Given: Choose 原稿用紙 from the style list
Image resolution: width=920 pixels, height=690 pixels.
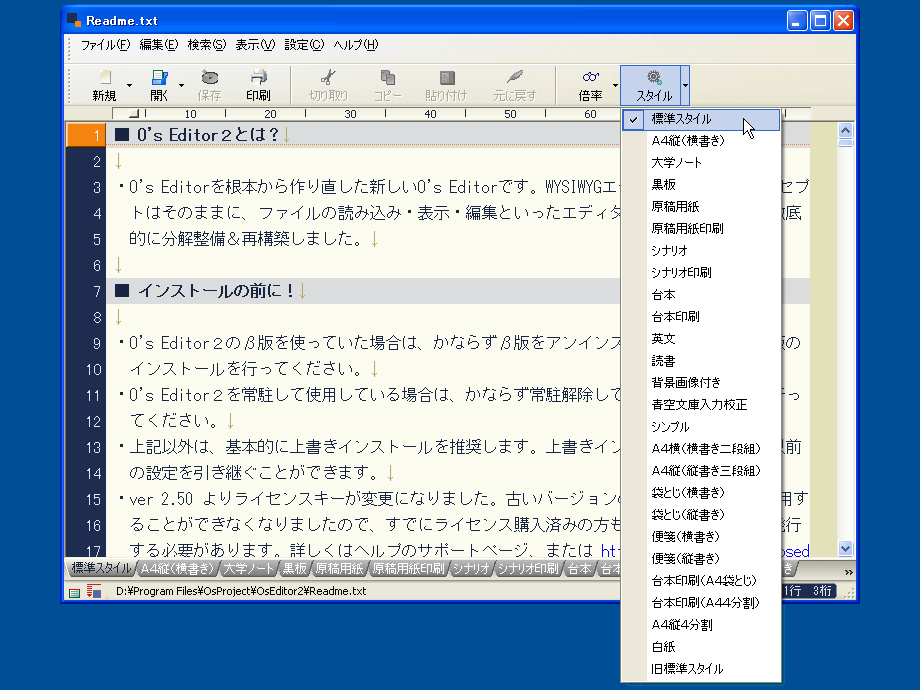Looking at the screenshot, I should (x=701, y=207).
